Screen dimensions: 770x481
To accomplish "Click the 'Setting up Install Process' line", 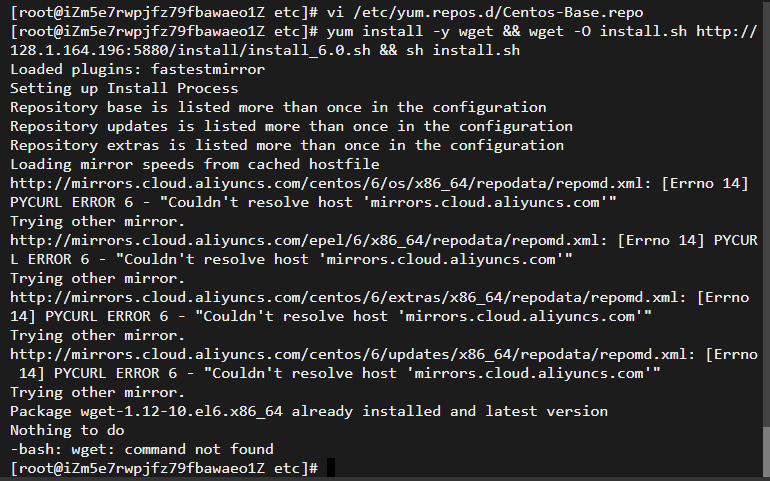I will [x=124, y=88].
